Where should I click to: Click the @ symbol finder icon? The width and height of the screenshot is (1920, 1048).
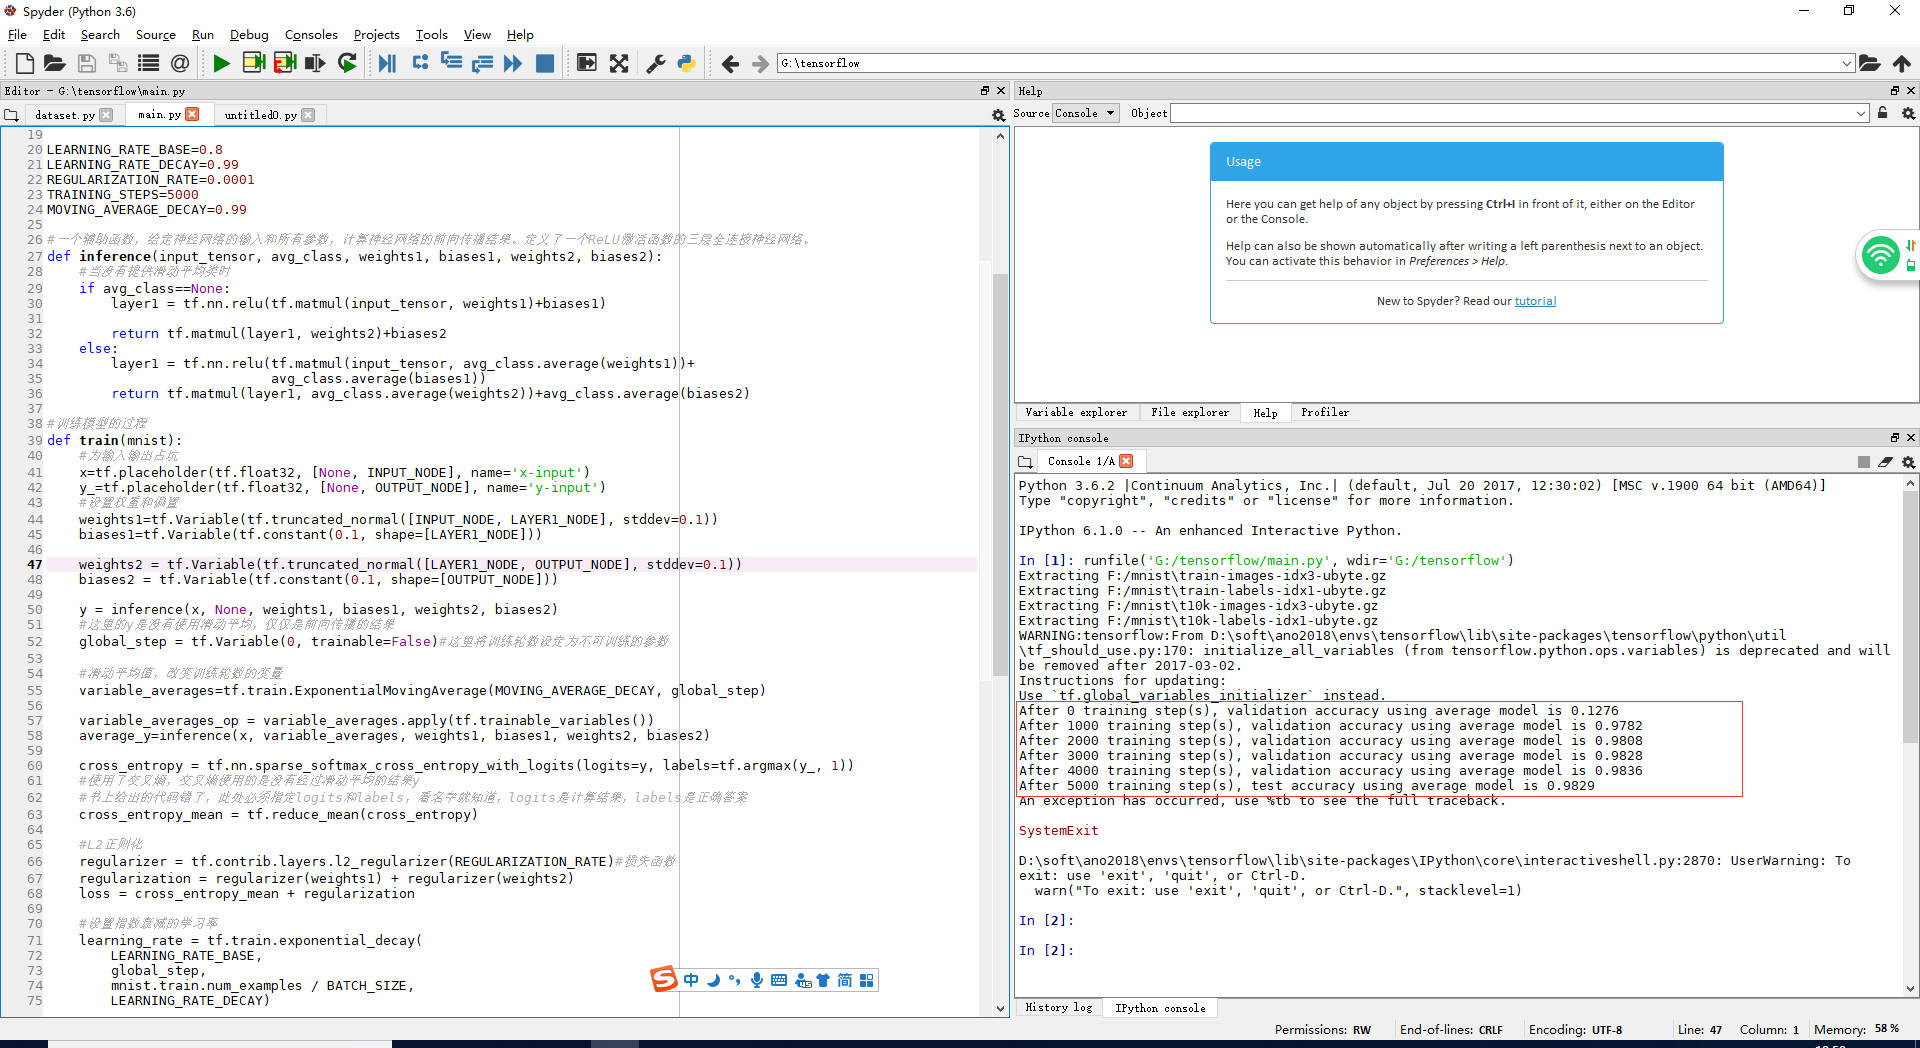click(180, 63)
